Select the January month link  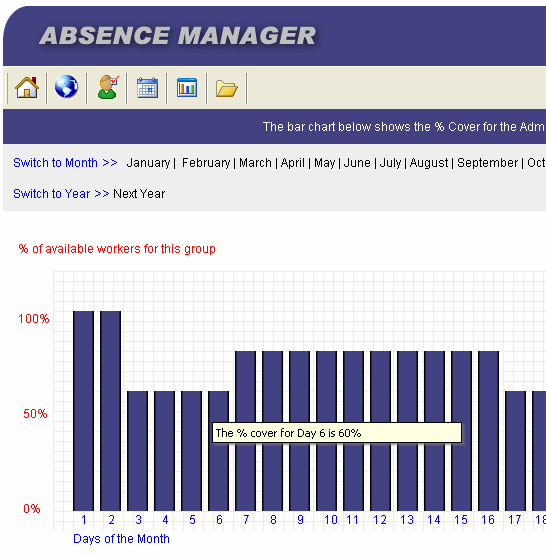click(148, 163)
